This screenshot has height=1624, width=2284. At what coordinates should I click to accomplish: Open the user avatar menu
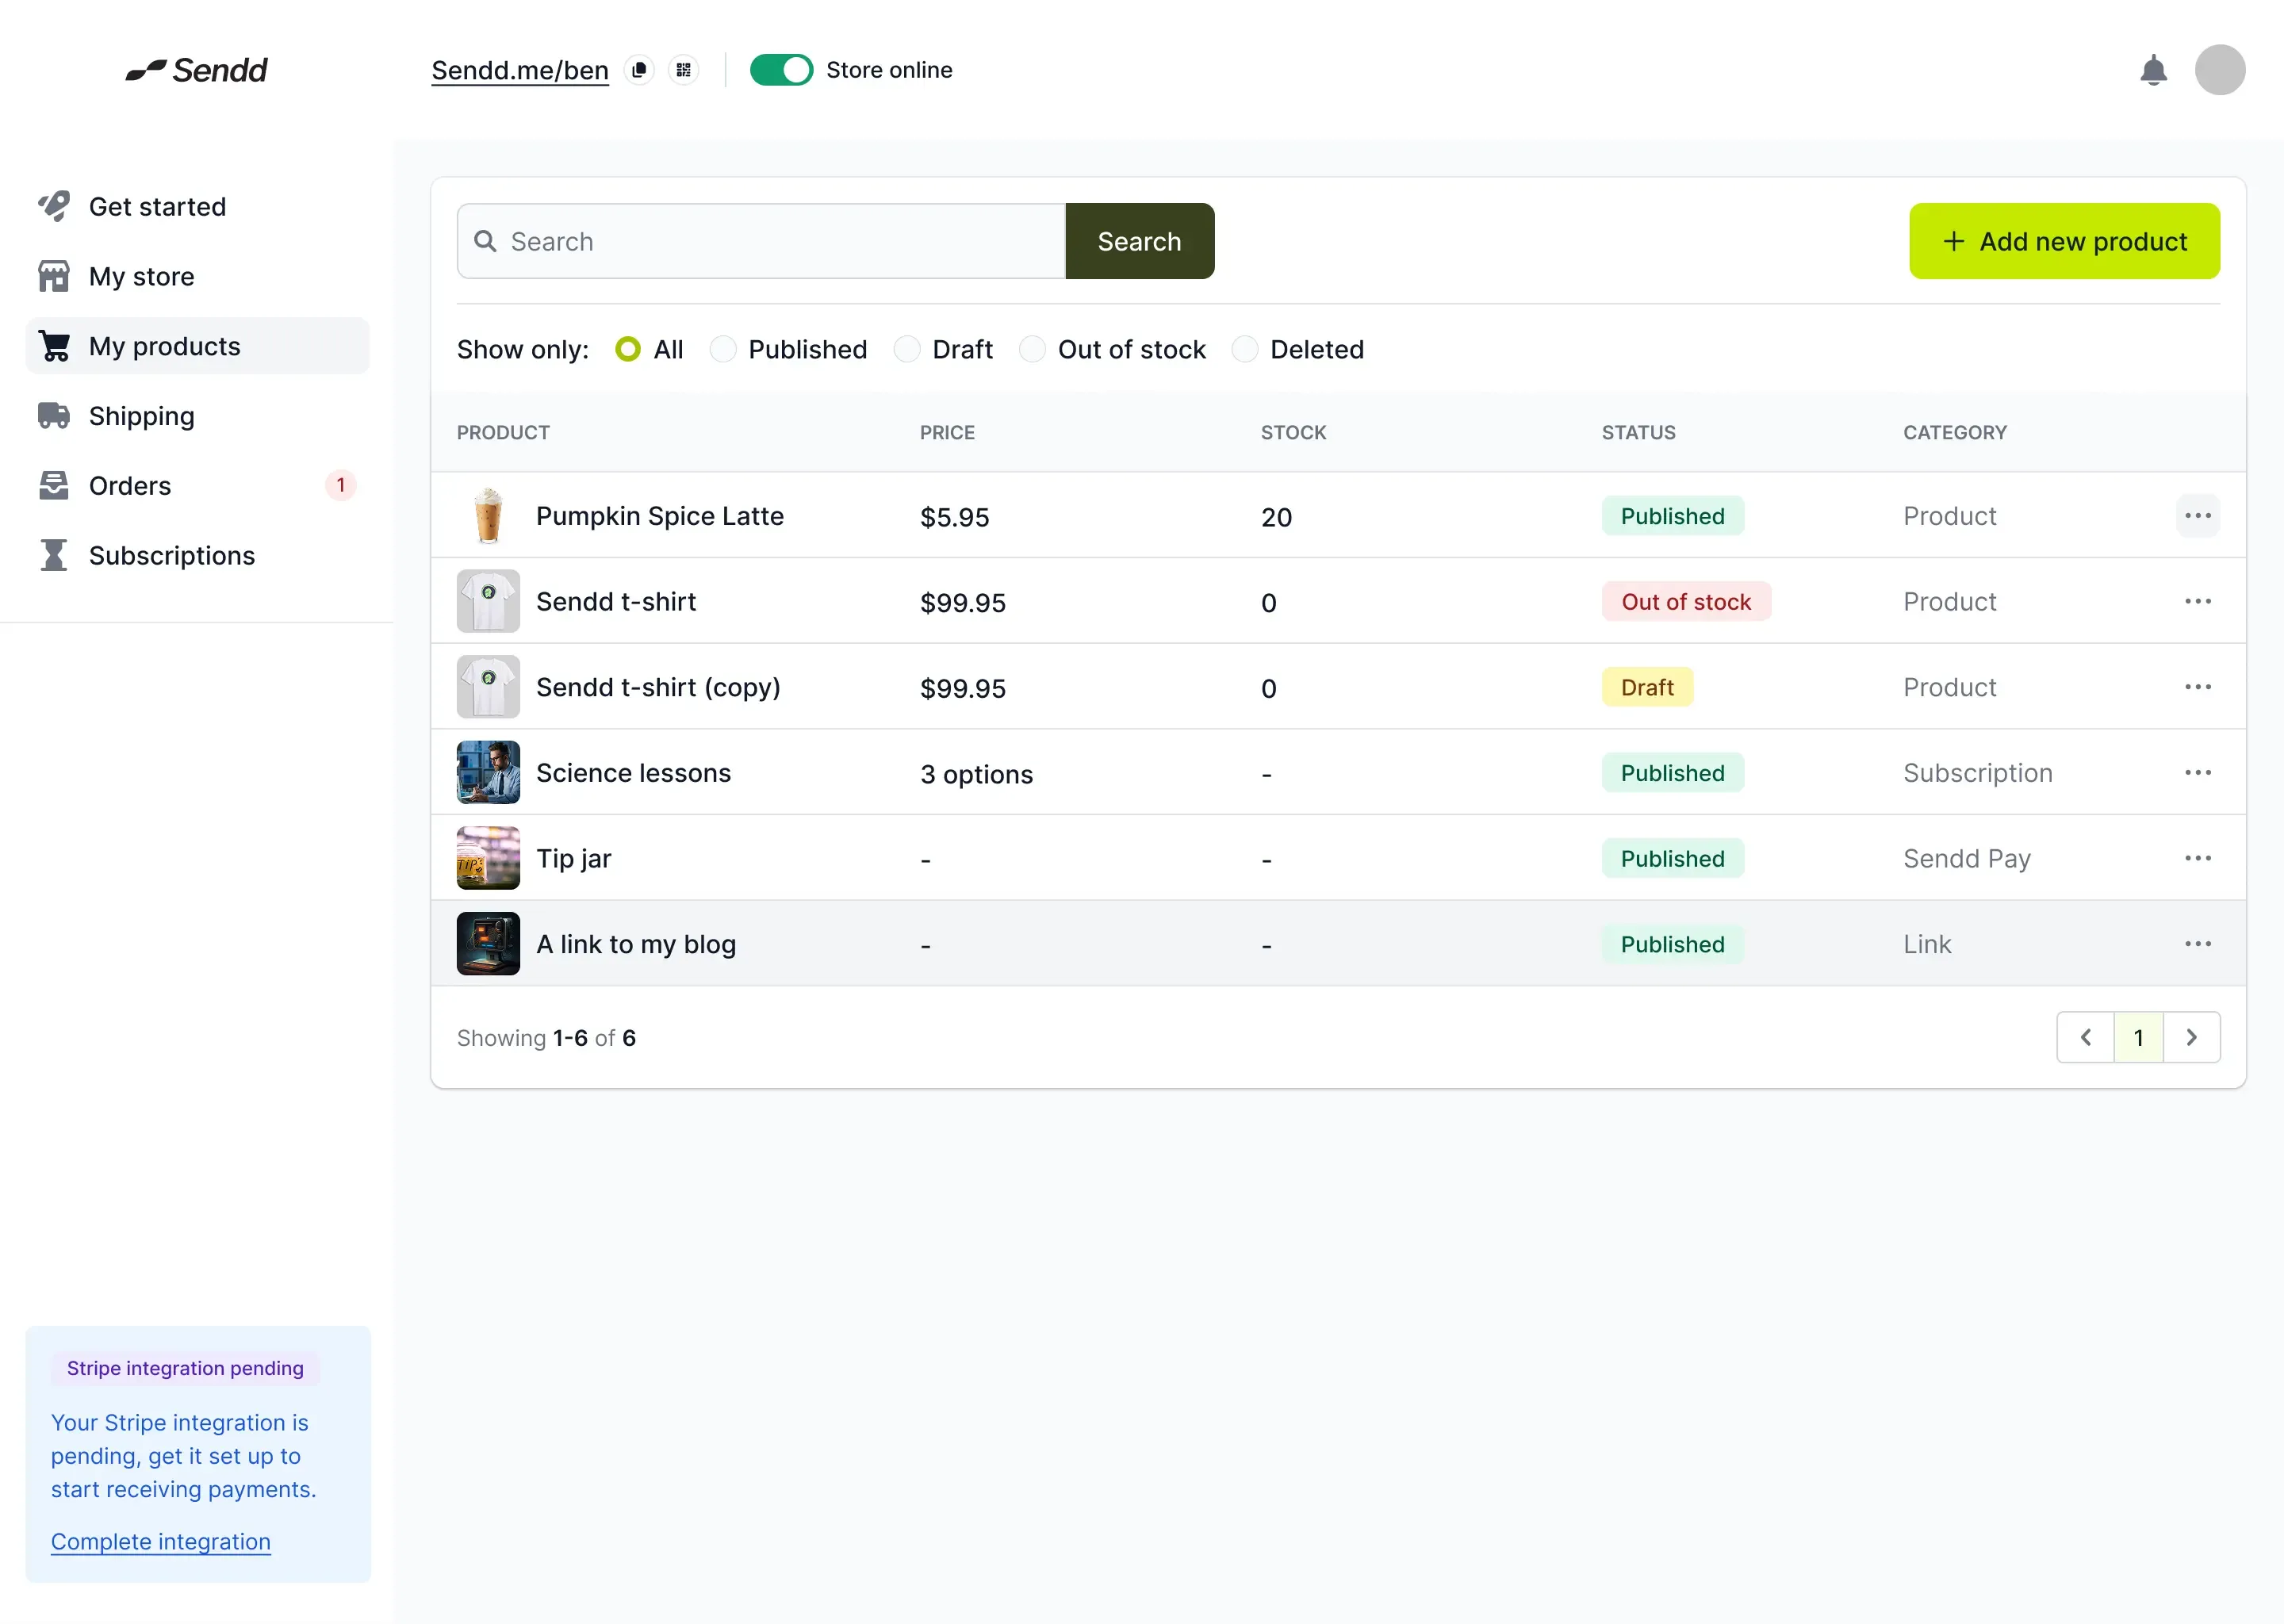tap(2220, 70)
